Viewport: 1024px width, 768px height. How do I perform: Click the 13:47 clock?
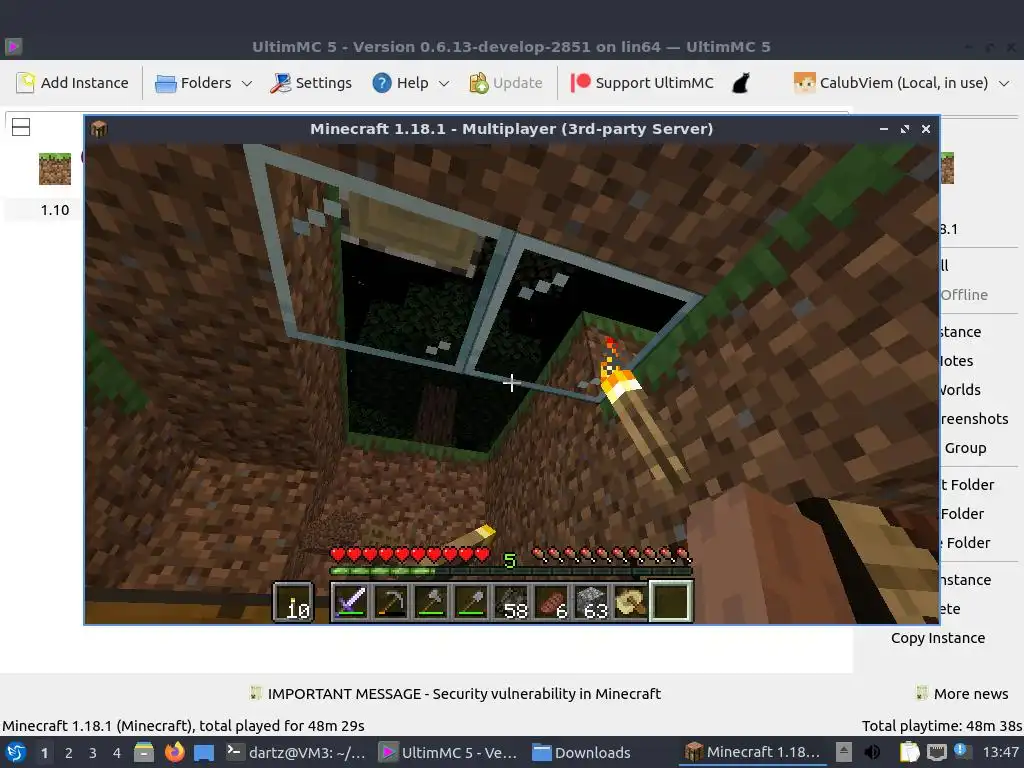[1000, 752]
